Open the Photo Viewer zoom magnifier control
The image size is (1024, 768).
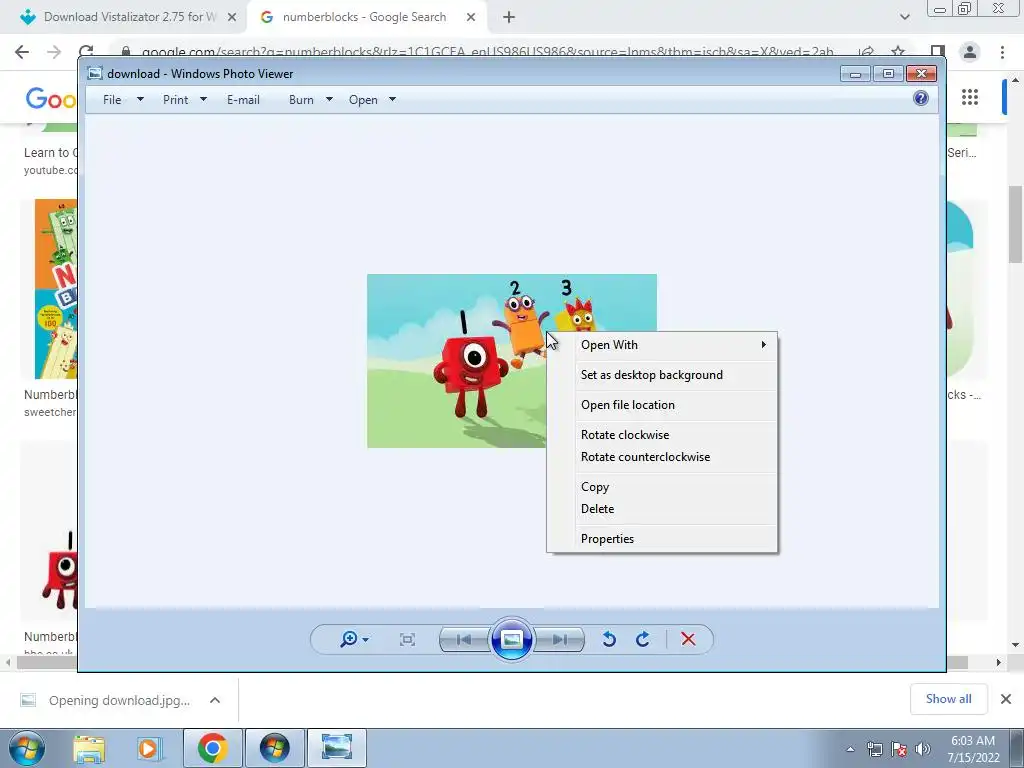click(x=354, y=639)
